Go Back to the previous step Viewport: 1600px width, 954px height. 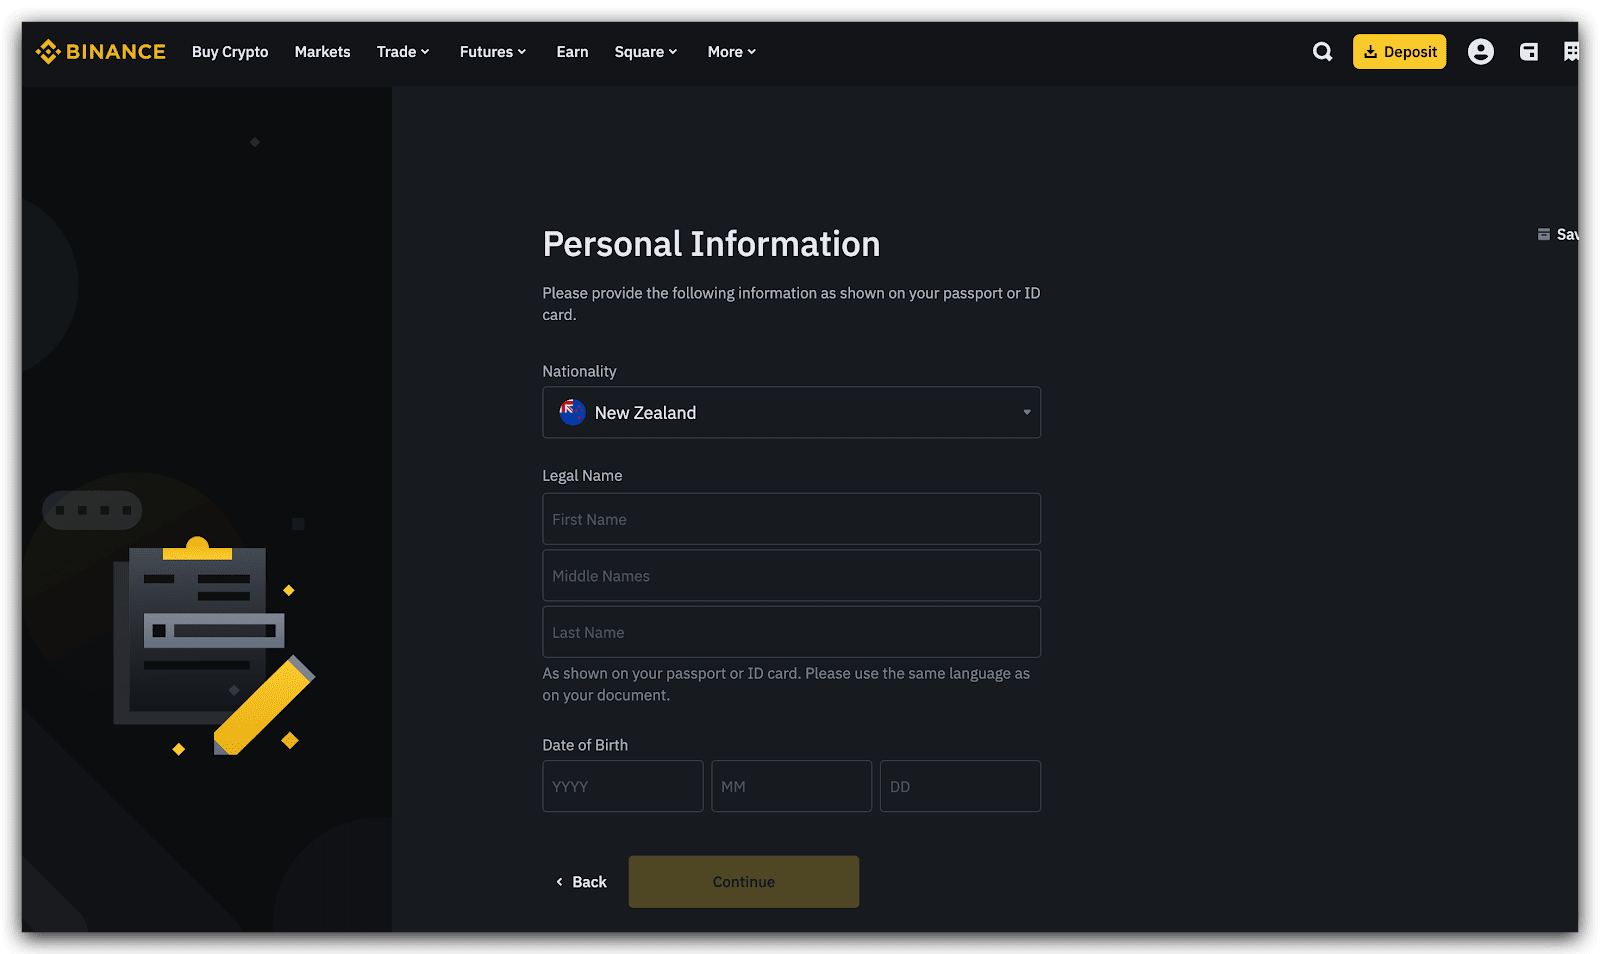coord(582,881)
